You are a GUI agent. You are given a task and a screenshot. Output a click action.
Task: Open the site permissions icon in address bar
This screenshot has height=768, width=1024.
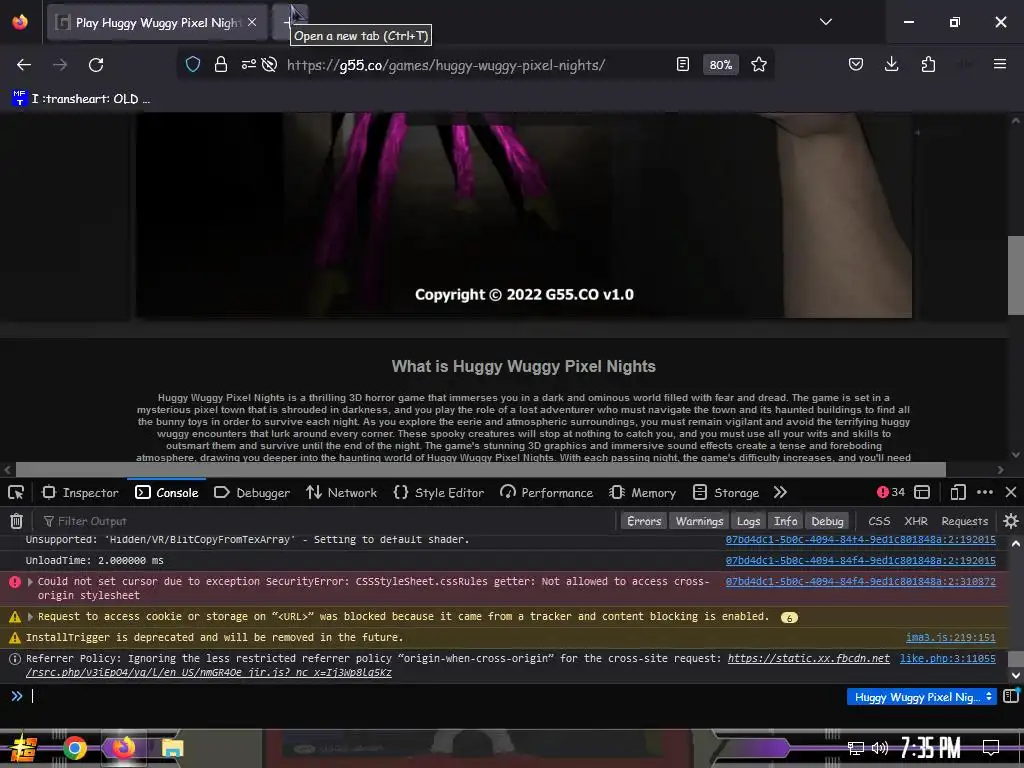coord(249,64)
